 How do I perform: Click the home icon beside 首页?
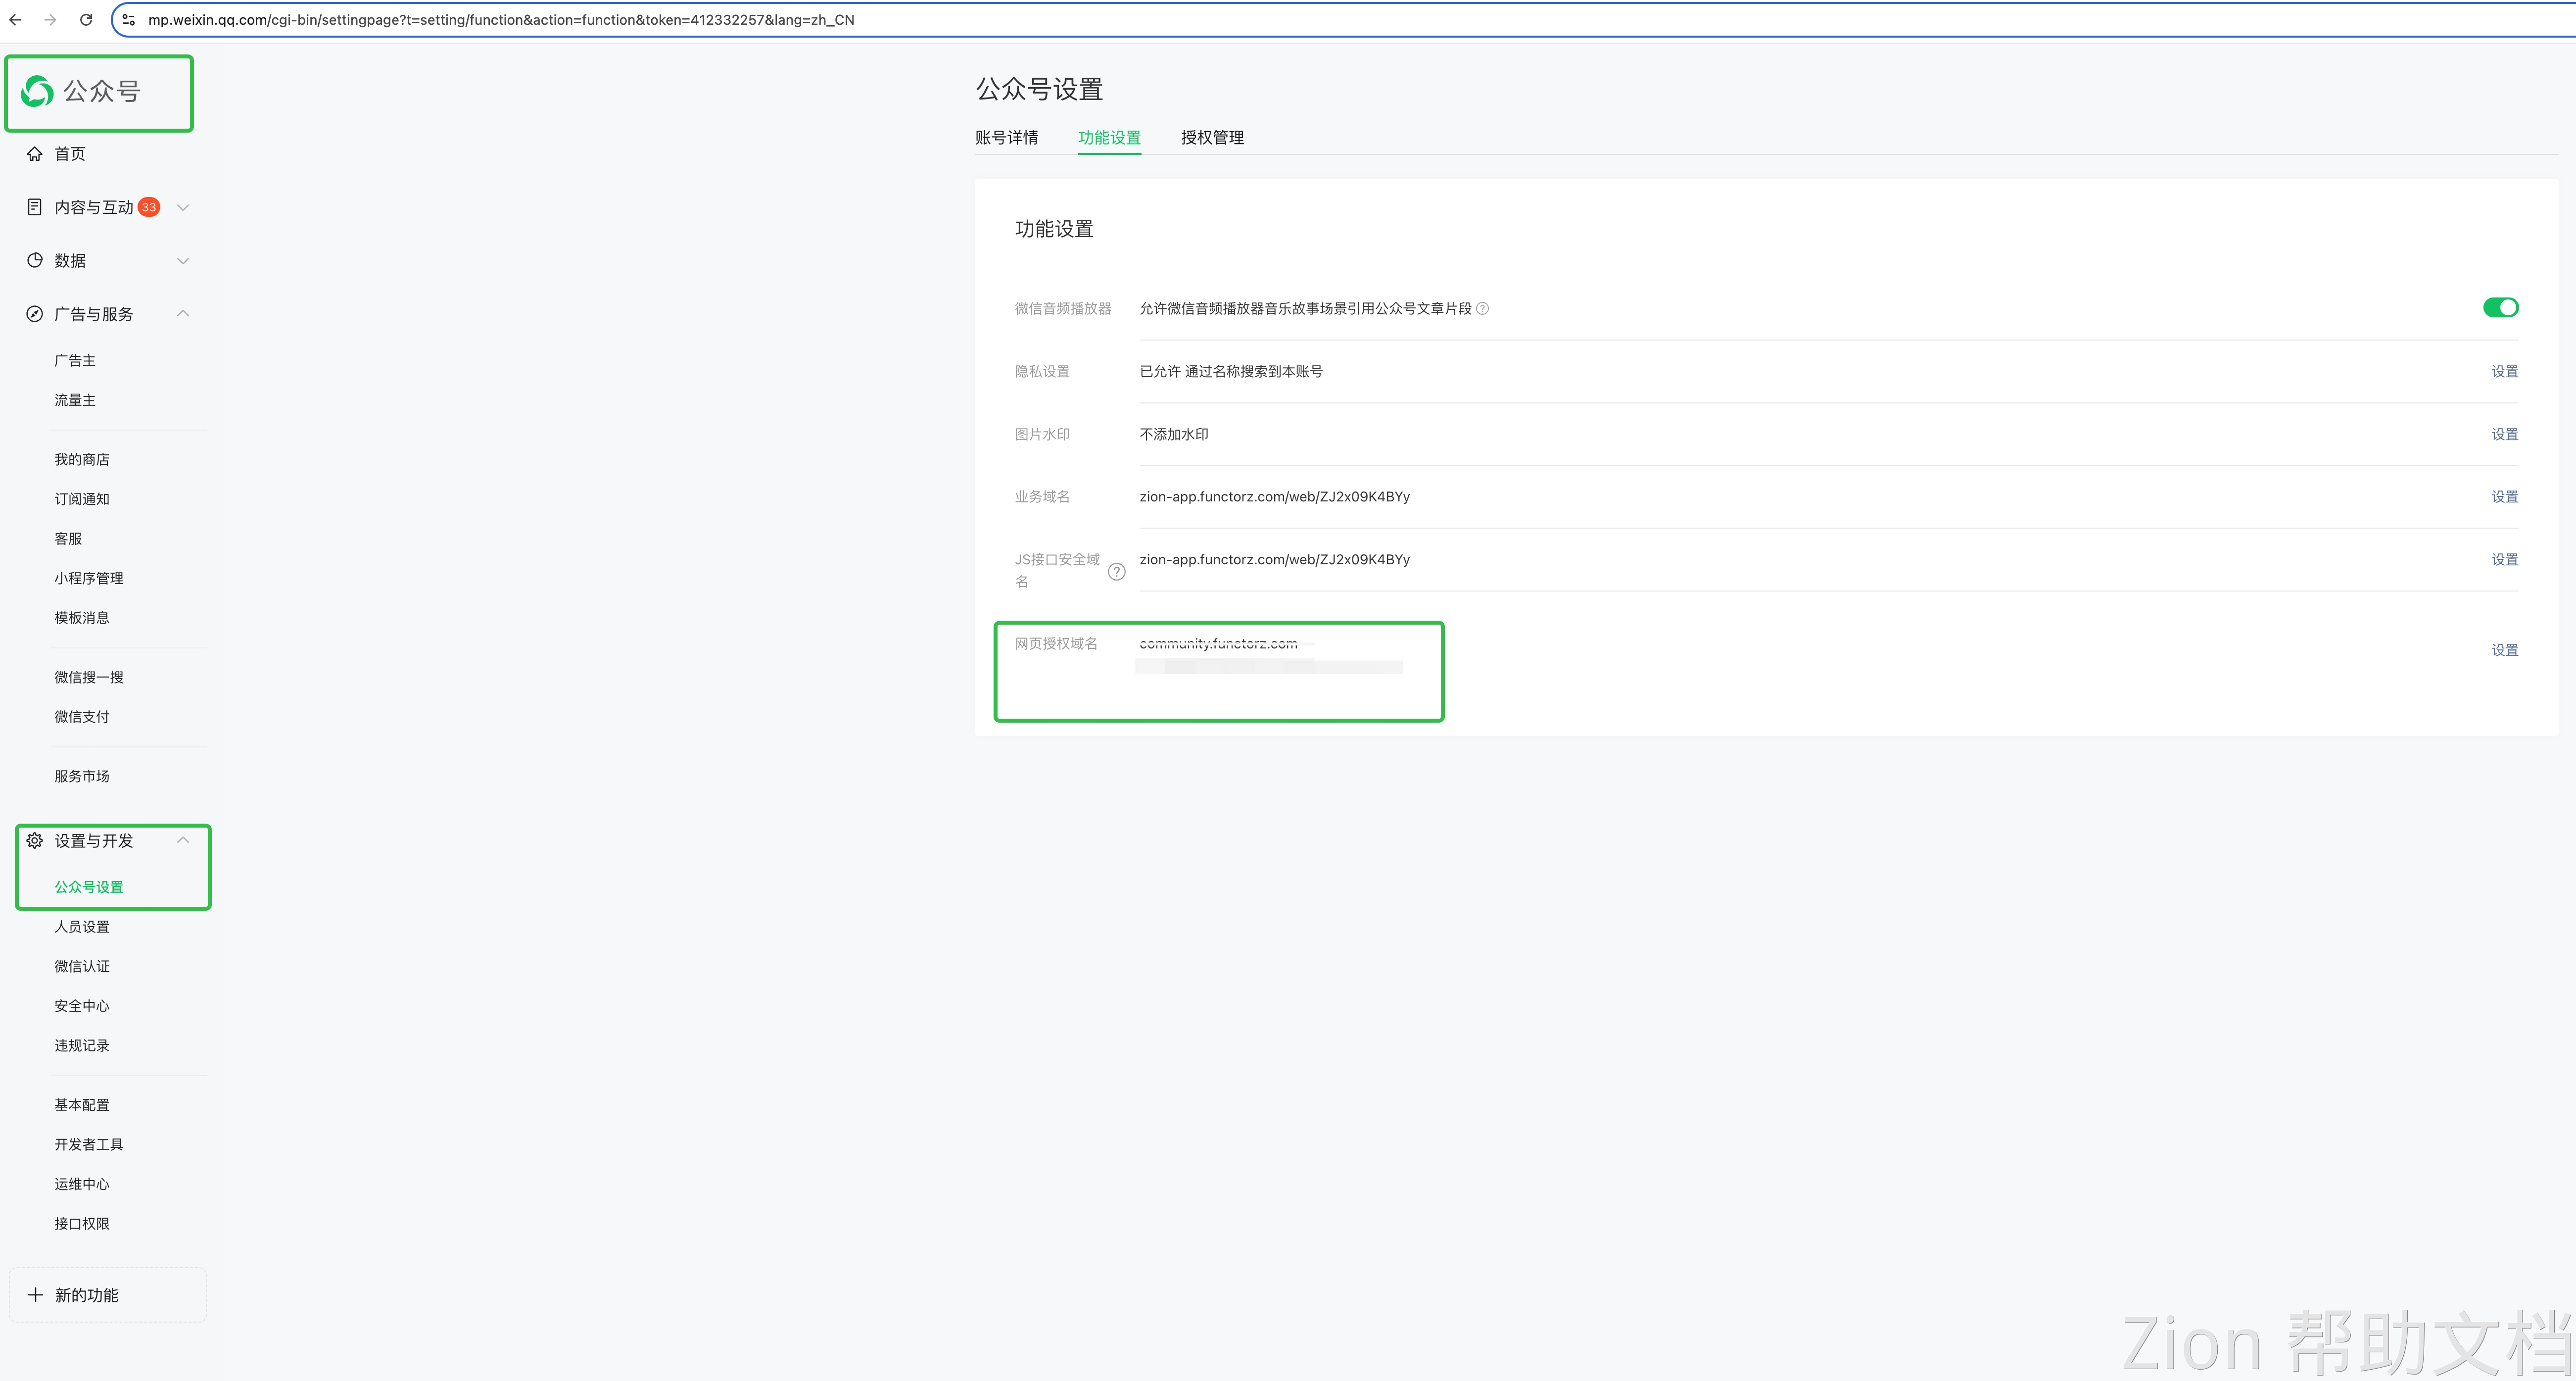point(35,154)
